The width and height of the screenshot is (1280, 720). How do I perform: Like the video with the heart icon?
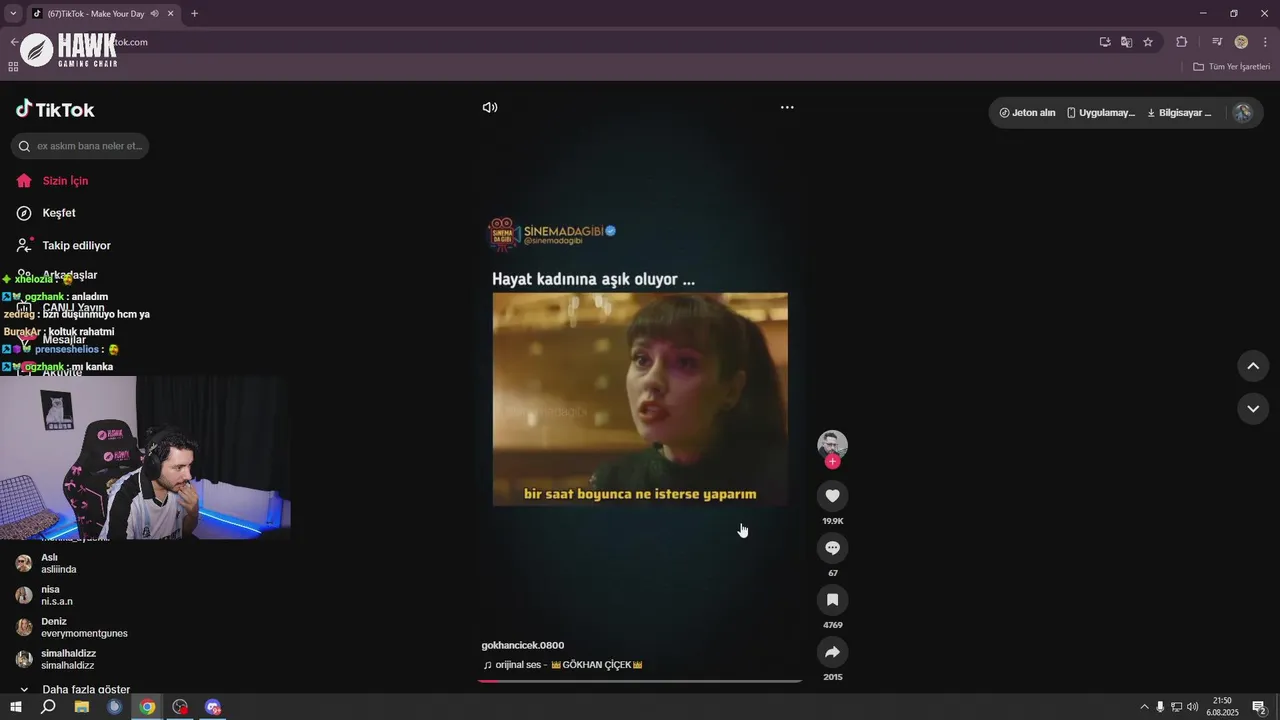click(832, 496)
